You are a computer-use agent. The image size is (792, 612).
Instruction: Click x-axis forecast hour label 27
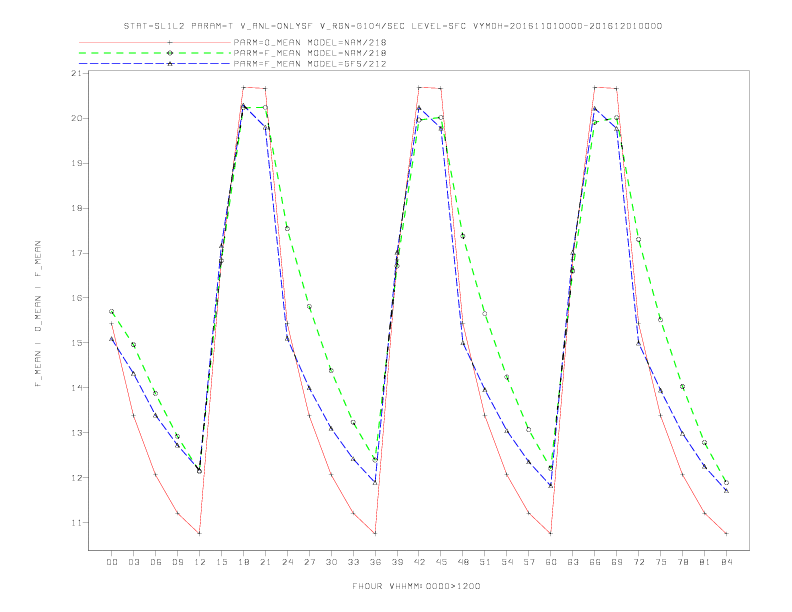click(309, 562)
